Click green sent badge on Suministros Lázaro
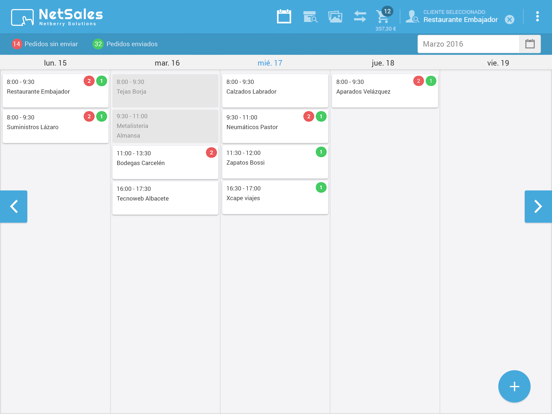552x414 pixels. (x=101, y=116)
